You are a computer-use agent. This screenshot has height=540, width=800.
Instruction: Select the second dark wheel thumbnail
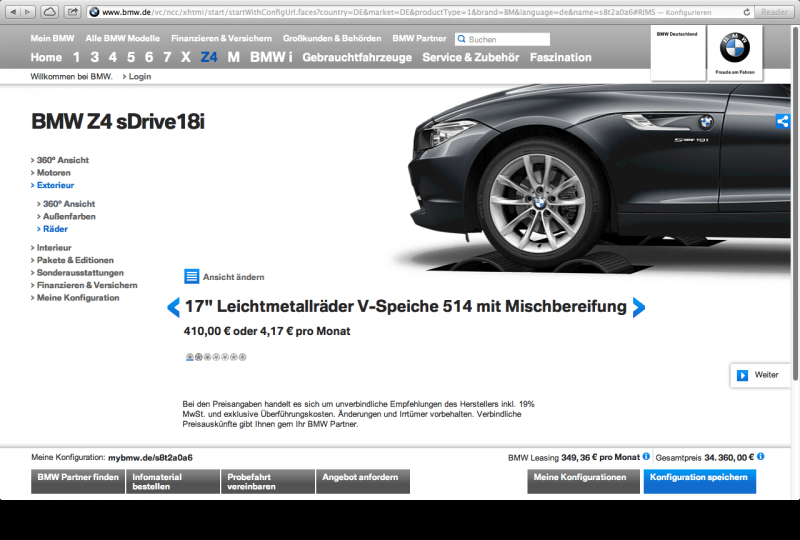click(198, 357)
